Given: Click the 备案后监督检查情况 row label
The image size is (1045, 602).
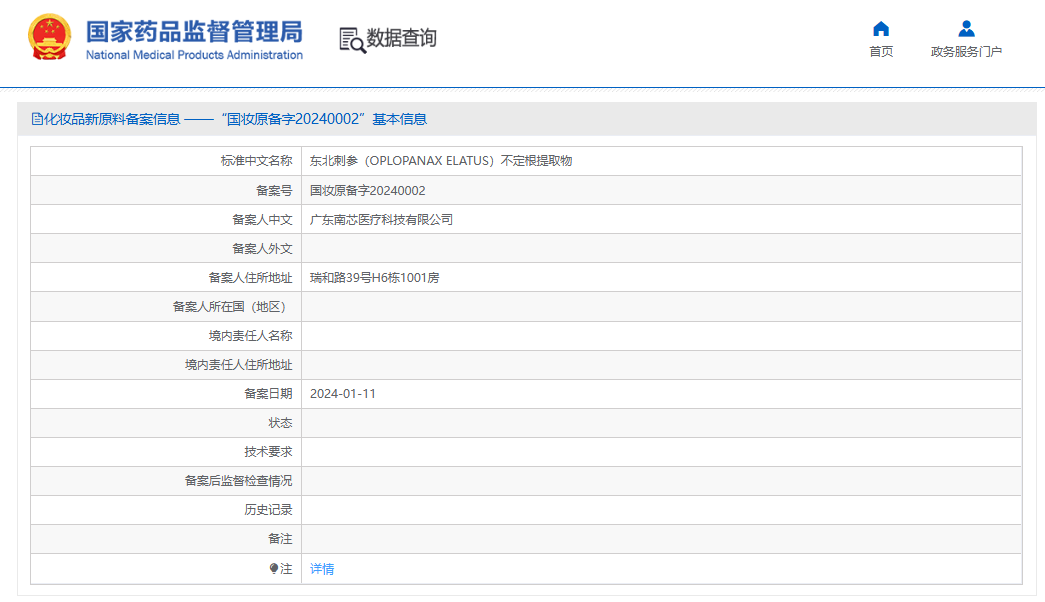Looking at the screenshot, I should click(239, 481).
